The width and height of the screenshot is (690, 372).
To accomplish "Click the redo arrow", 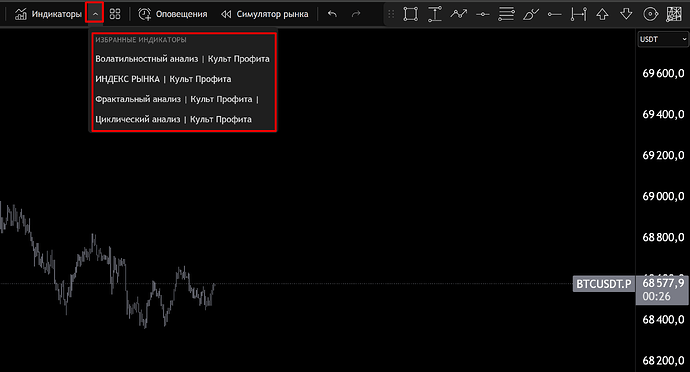I will coord(356,14).
